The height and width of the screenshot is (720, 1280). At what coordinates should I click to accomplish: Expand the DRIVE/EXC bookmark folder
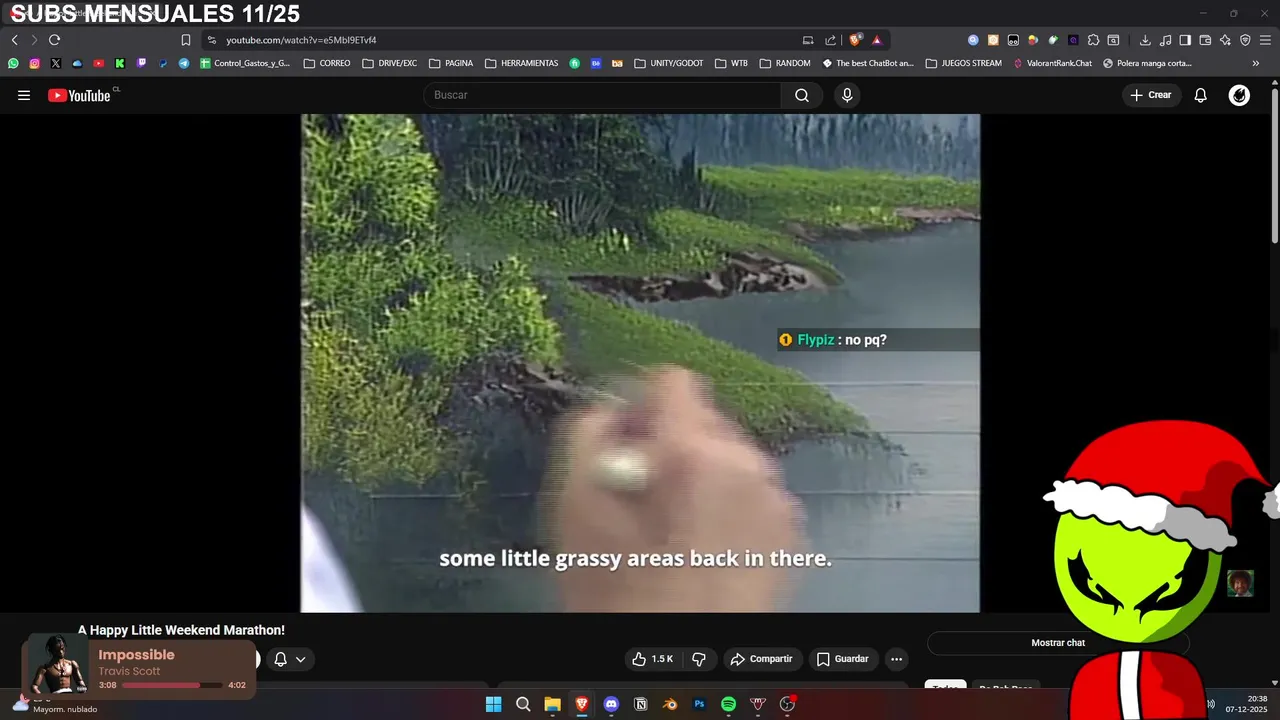(x=390, y=63)
